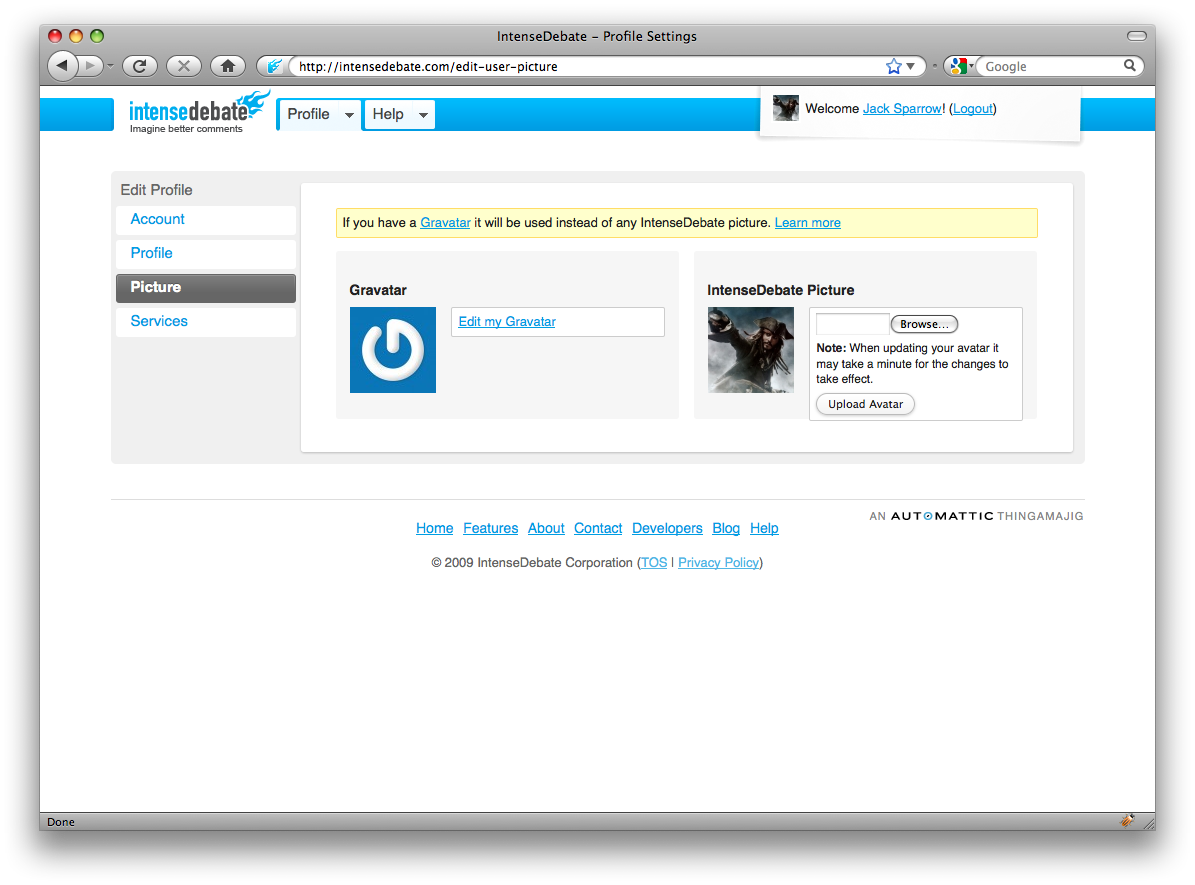Click the blue Gravatar power icon image
The width and height of the screenshot is (1195, 885).
[x=393, y=350]
